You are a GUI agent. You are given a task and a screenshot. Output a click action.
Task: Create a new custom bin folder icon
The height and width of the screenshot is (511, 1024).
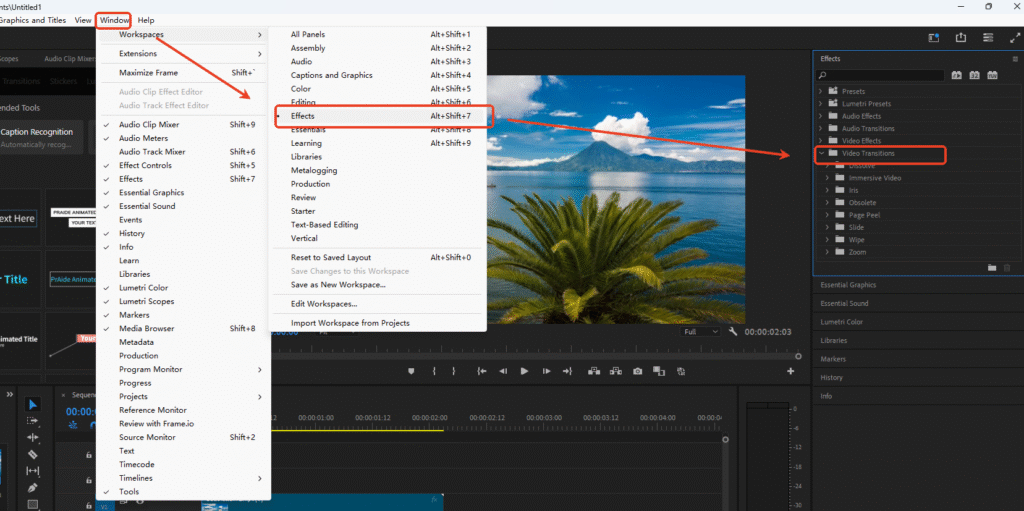(x=991, y=267)
